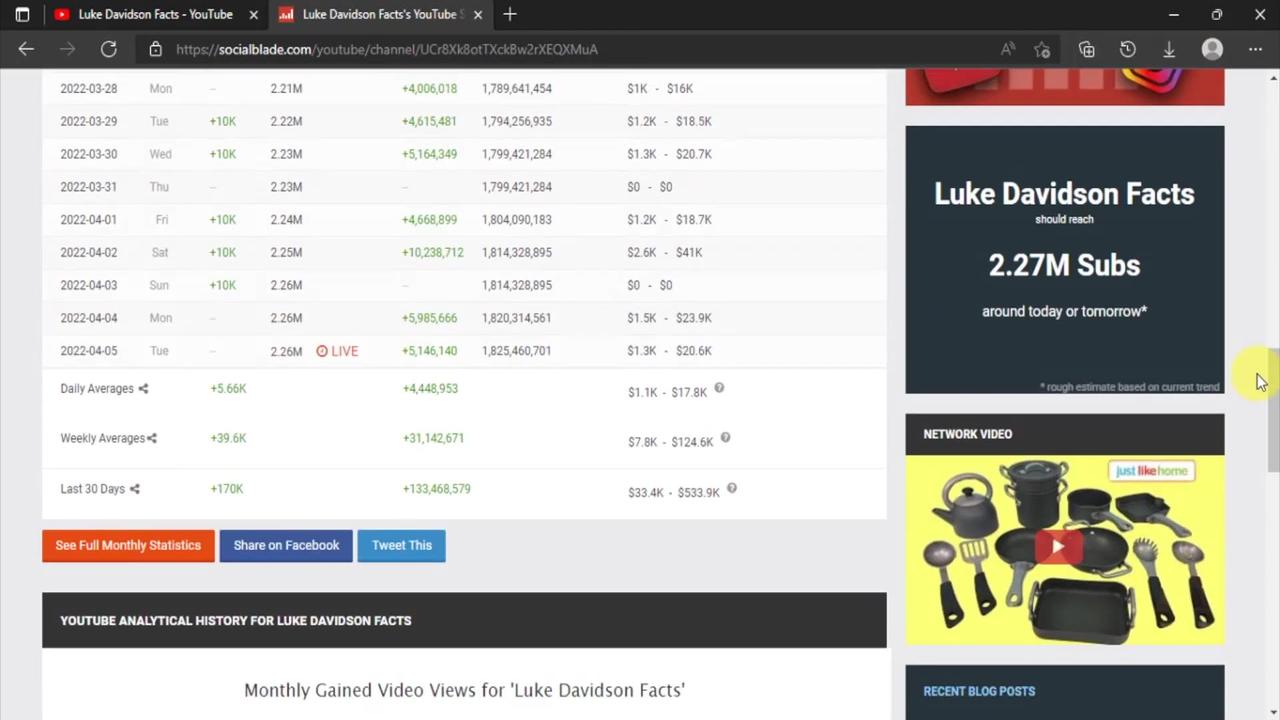The width and height of the screenshot is (1280, 720).
Task: Open the Collections icon
Action: pyautogui.click(x=1087, y=49)
